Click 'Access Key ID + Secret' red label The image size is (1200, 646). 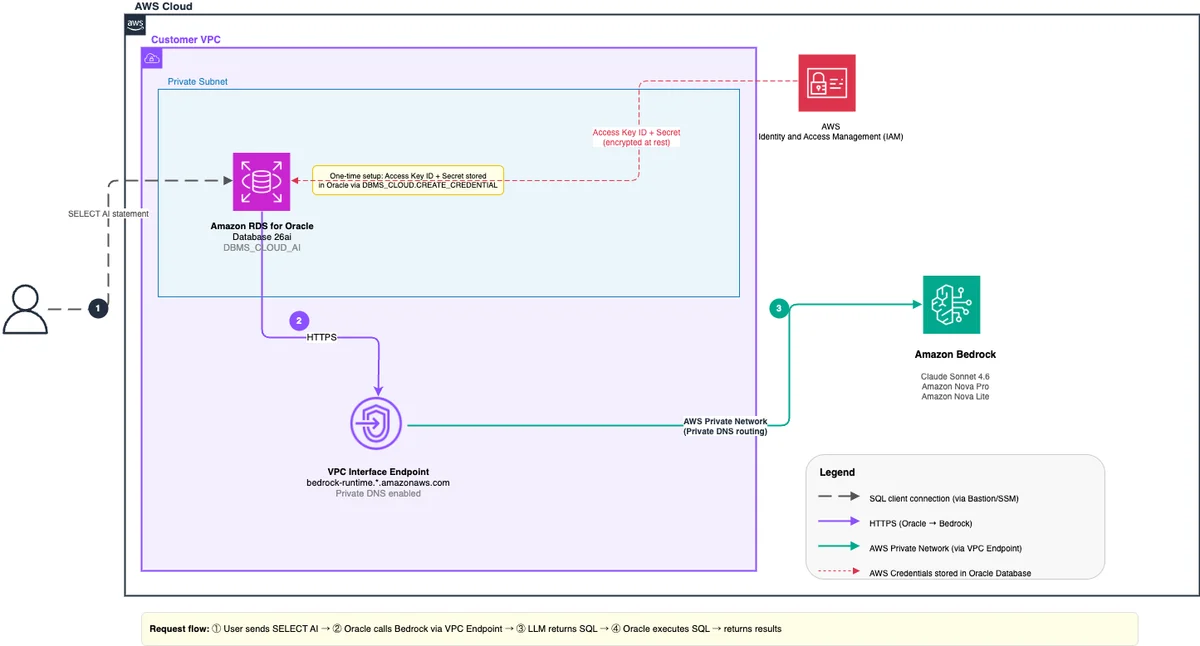click(x=636, y=132)
